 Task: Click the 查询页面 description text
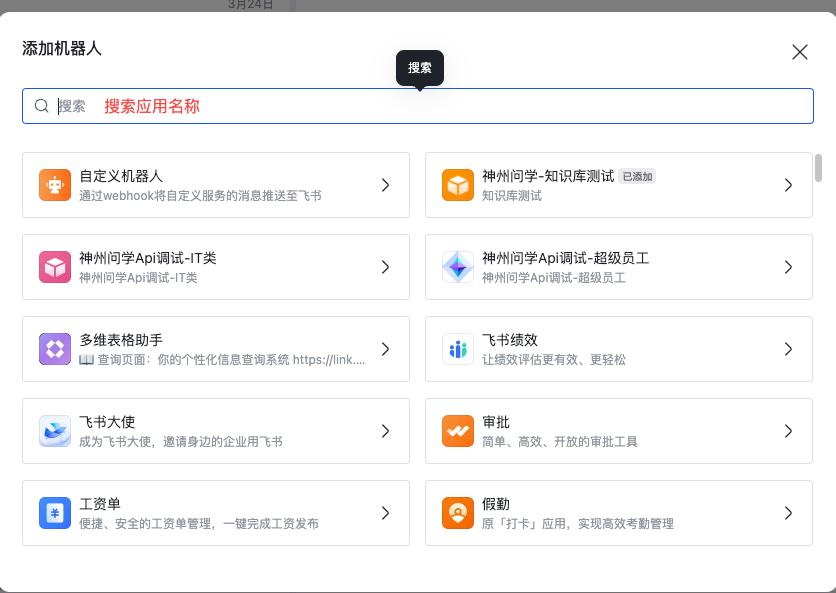coord(222,360)
